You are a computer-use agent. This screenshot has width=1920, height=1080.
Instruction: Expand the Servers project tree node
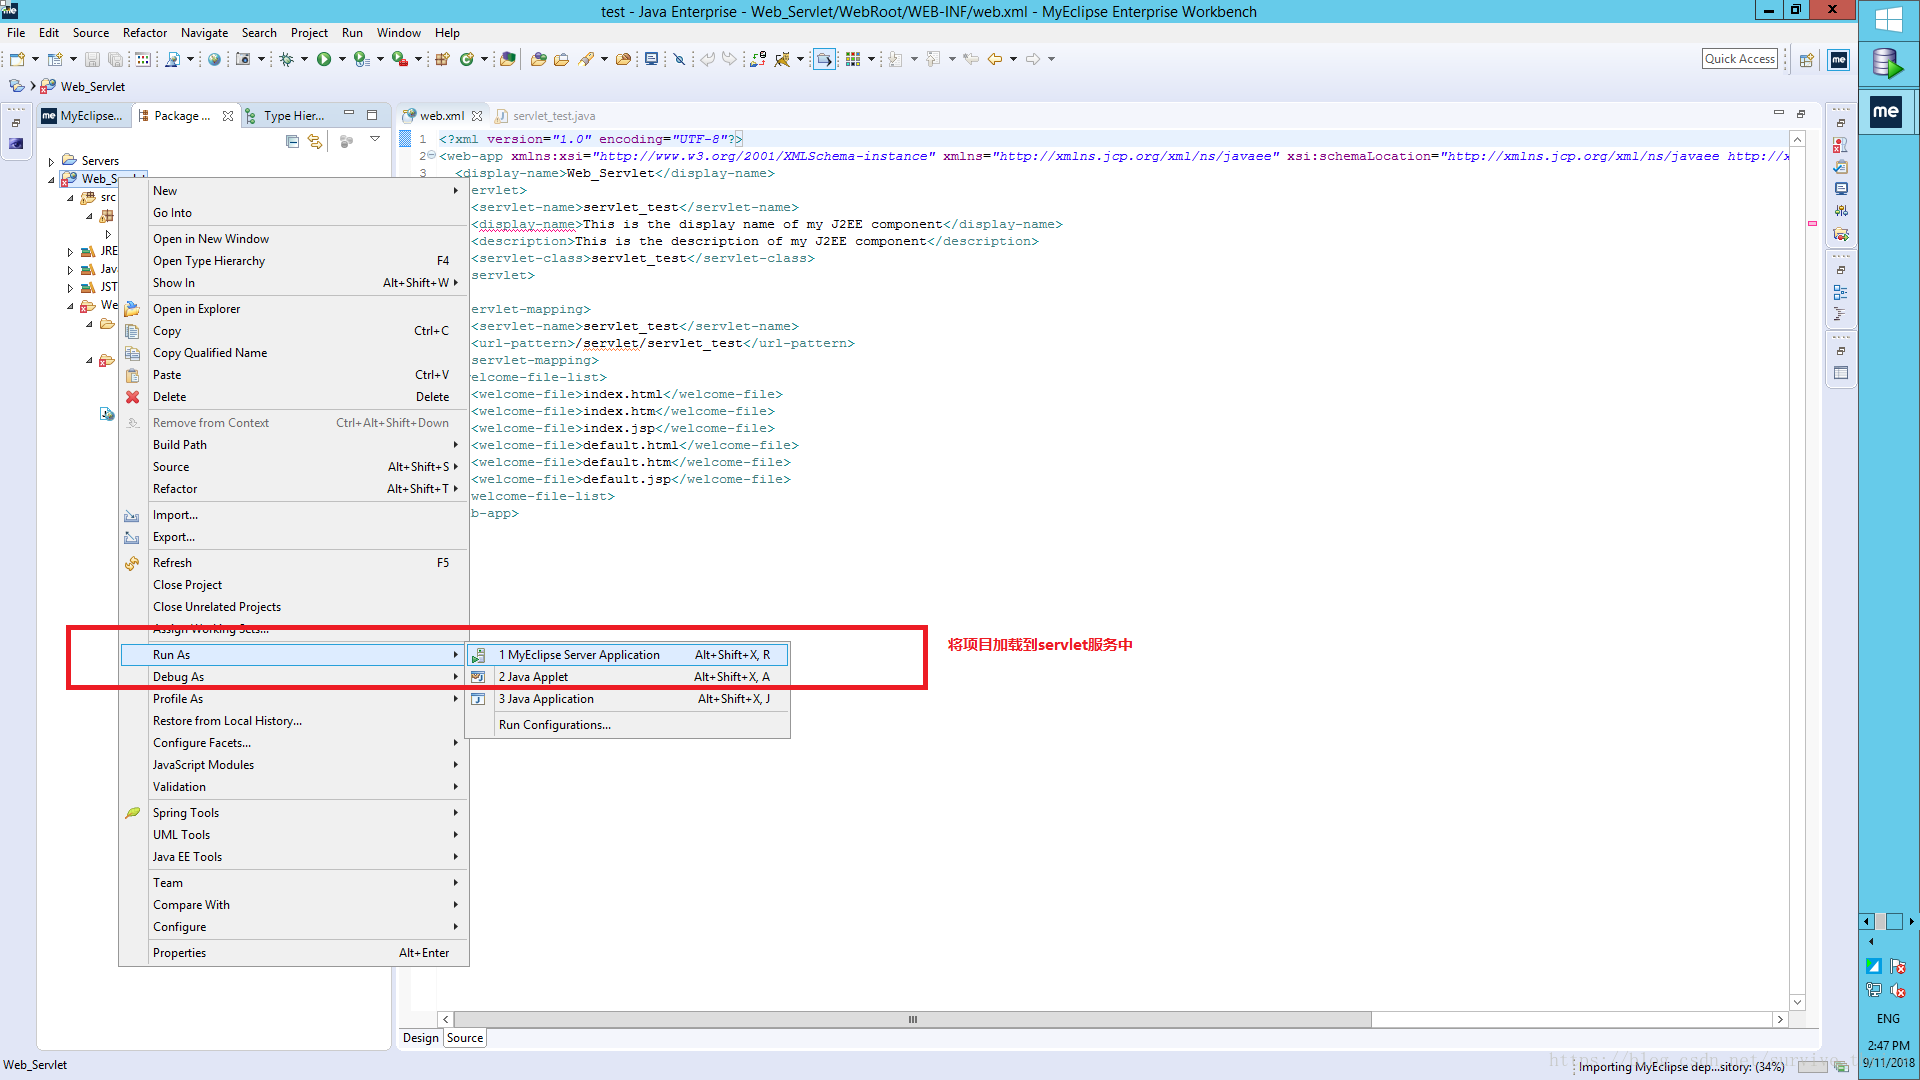tap(51, 161)
